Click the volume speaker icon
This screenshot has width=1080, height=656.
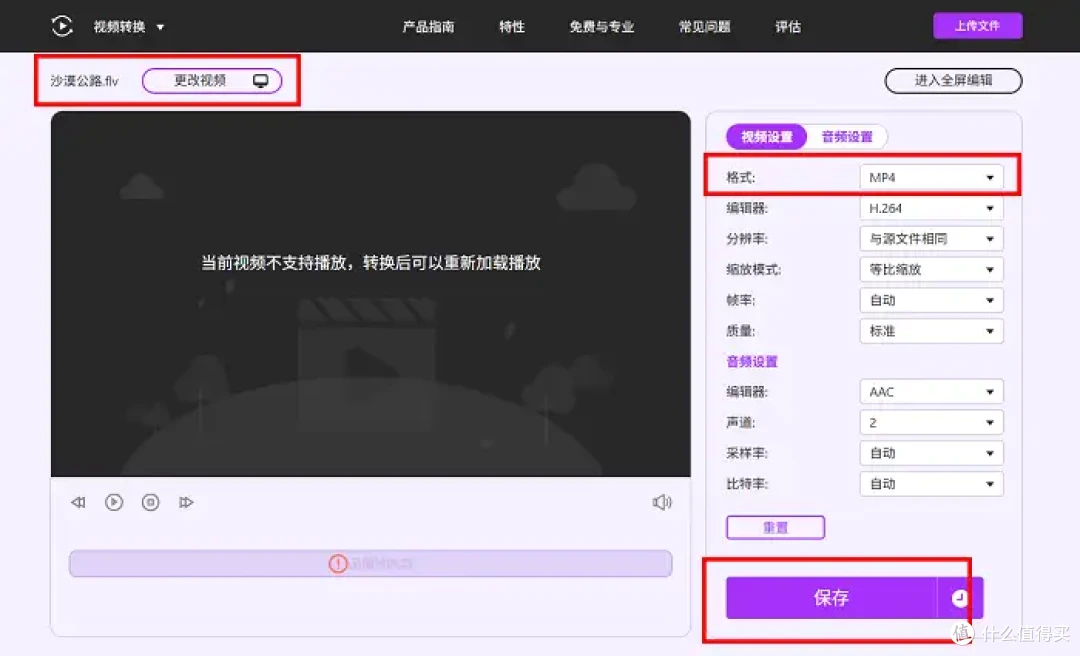pos(662,502)
